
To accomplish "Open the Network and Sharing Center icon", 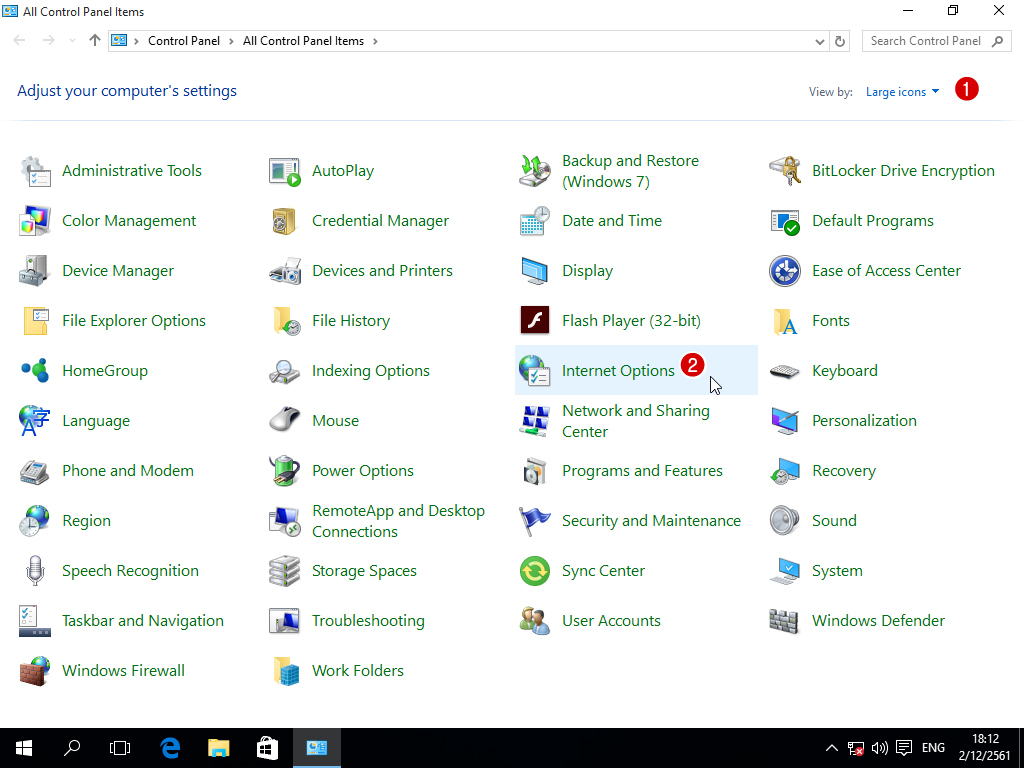I will tap(535, 421).
